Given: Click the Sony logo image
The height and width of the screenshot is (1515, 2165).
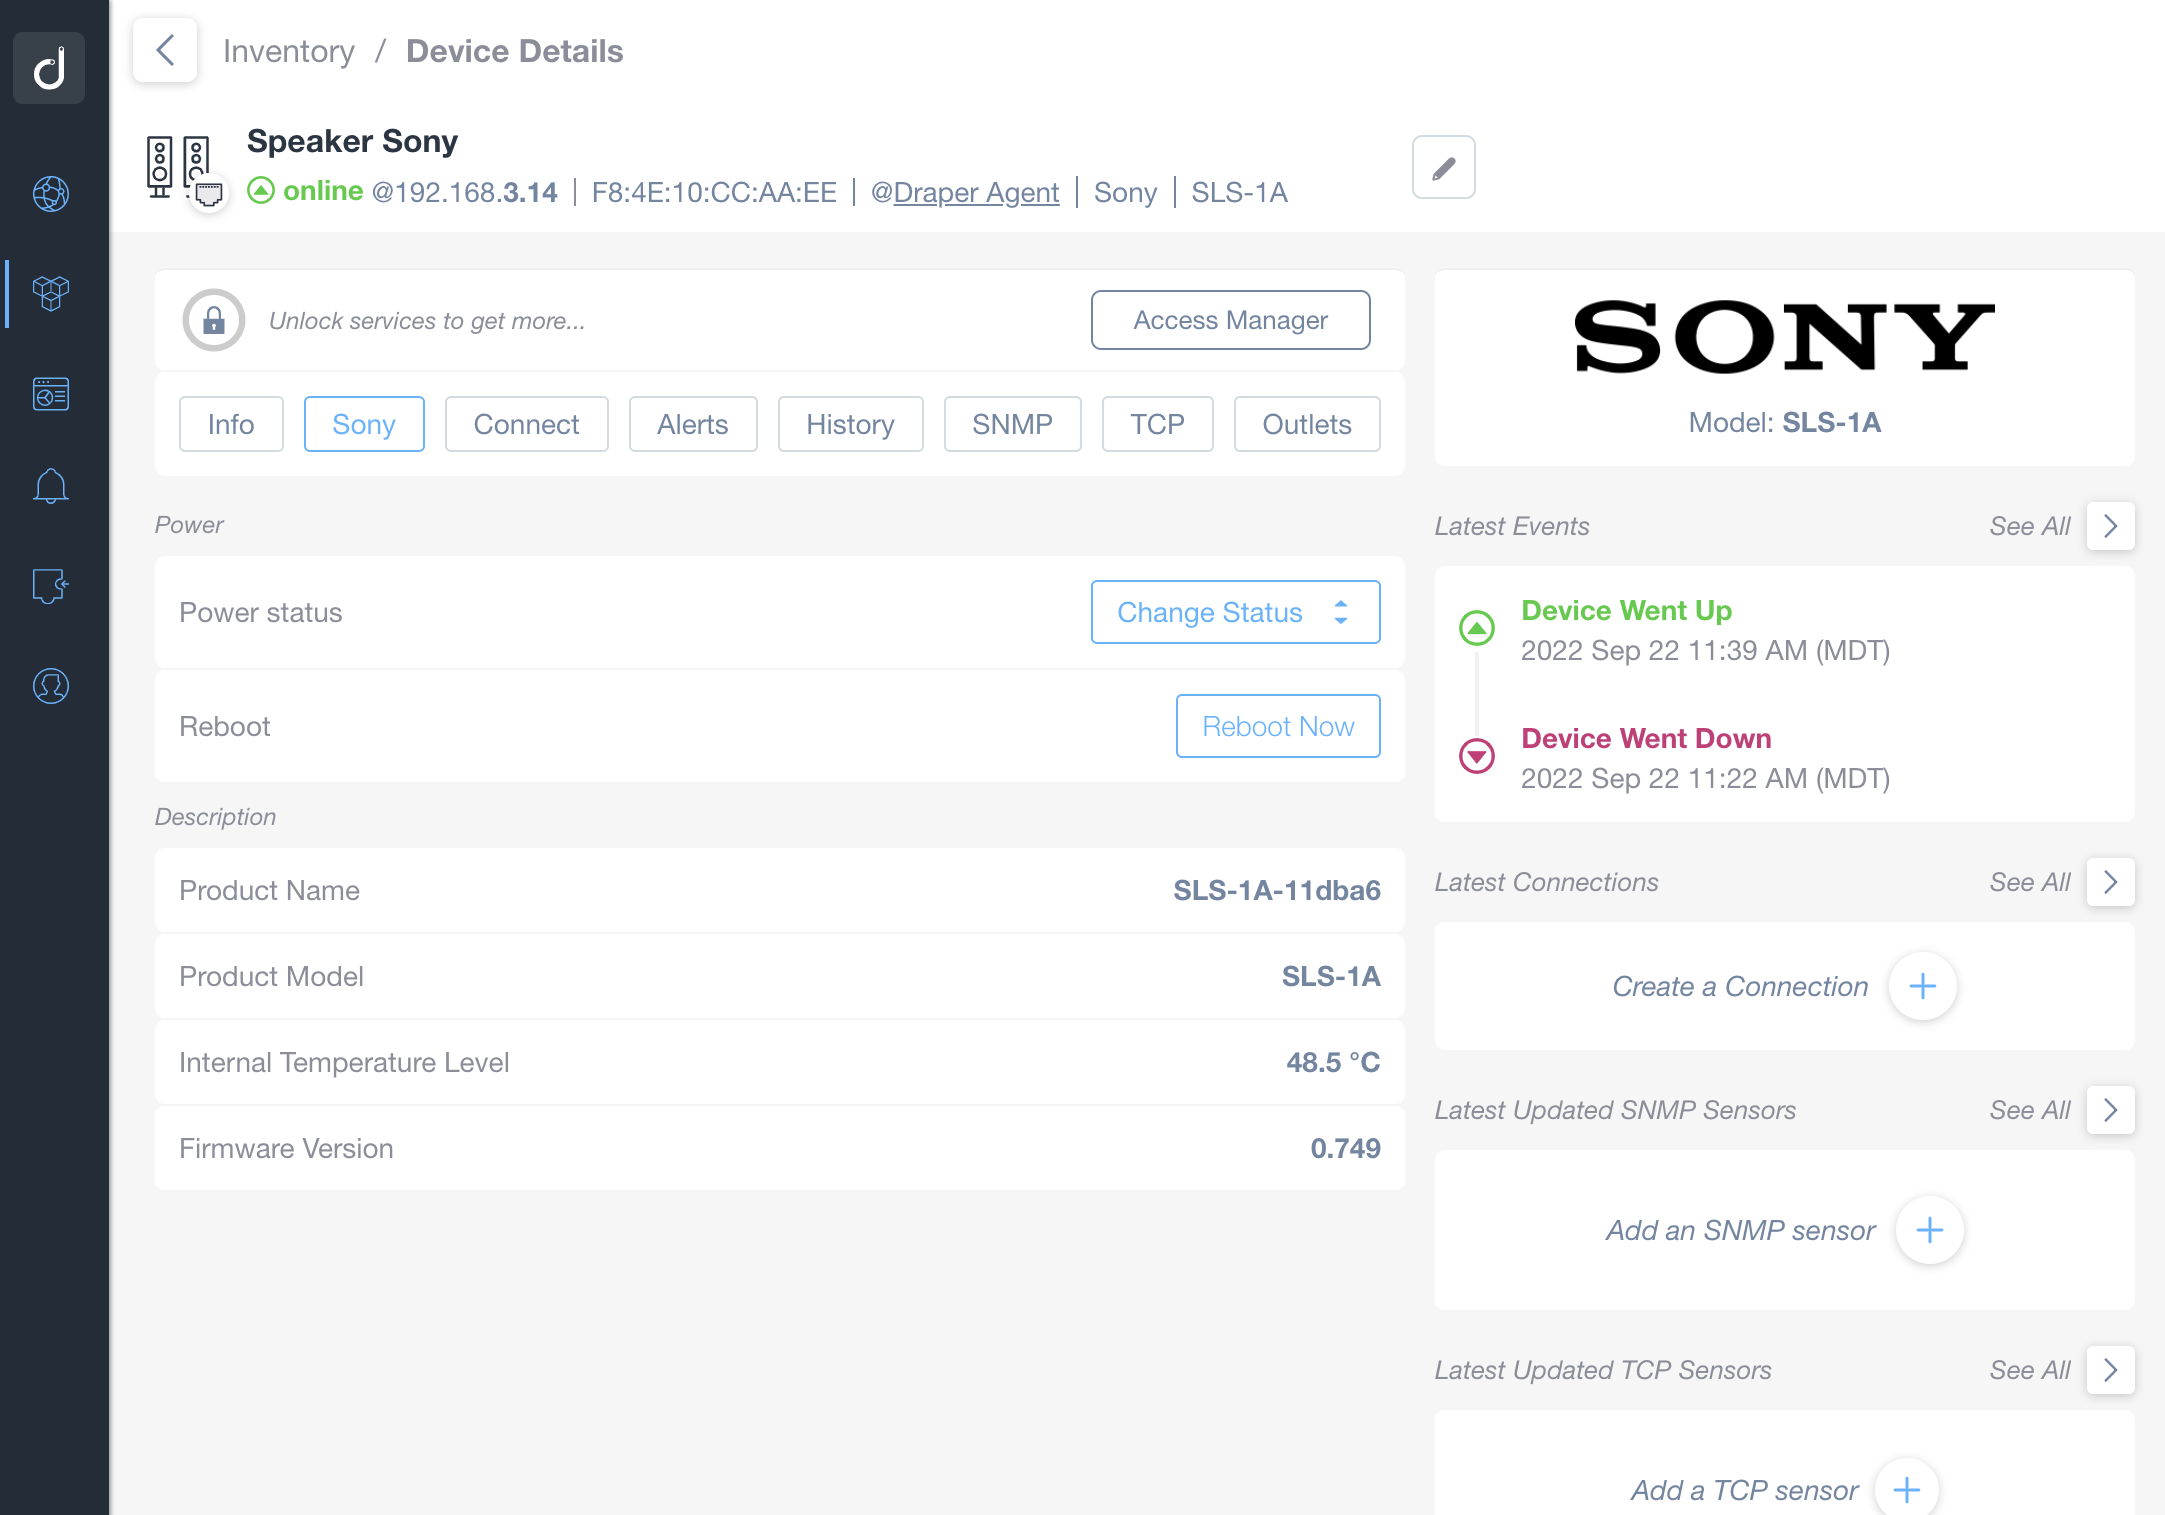Looking at the screenshot, I should click(1784, 337).
